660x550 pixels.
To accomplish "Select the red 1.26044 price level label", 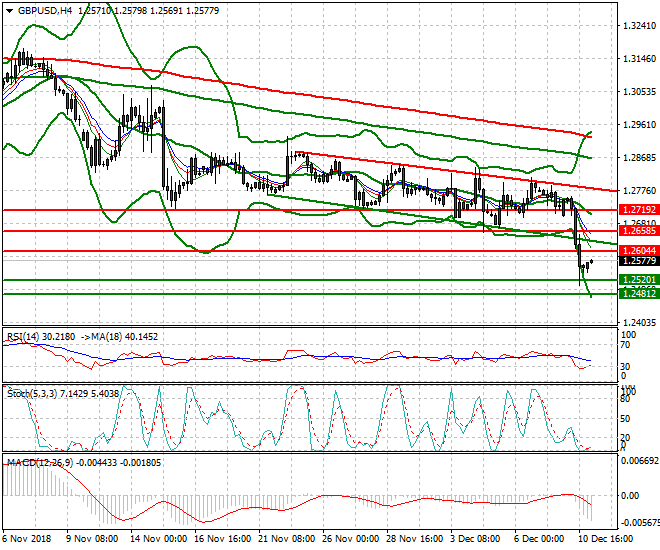I will [639, 251].
